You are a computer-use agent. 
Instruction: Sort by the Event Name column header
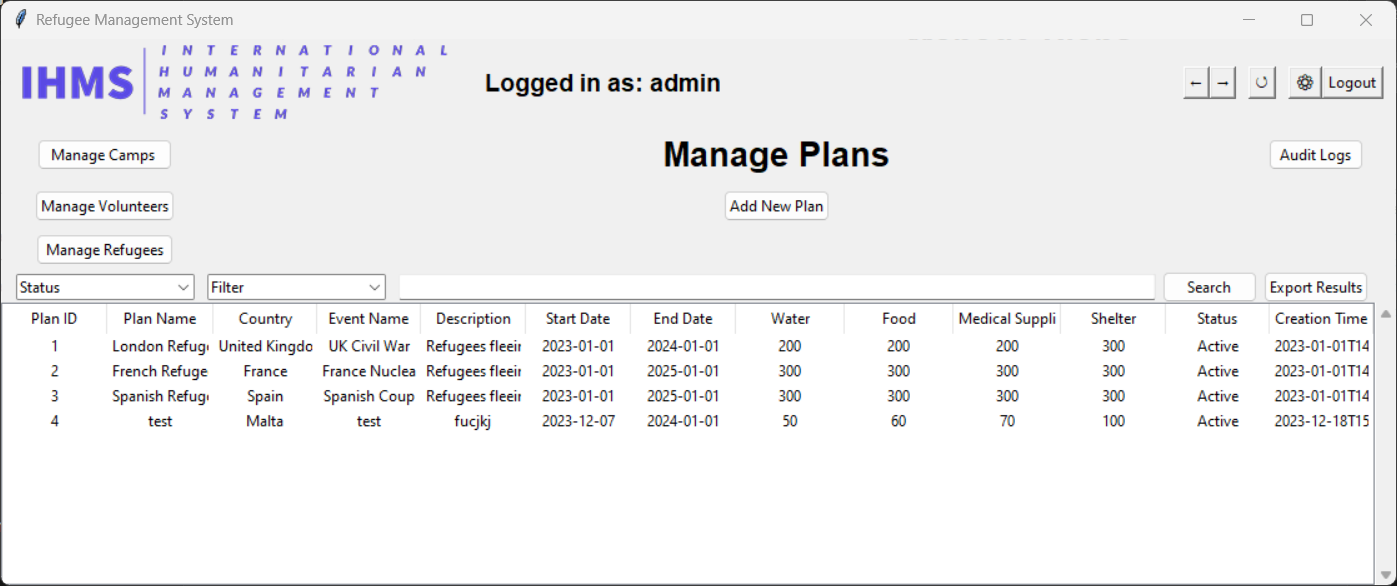pyautogui.click(x=369, y=319)
